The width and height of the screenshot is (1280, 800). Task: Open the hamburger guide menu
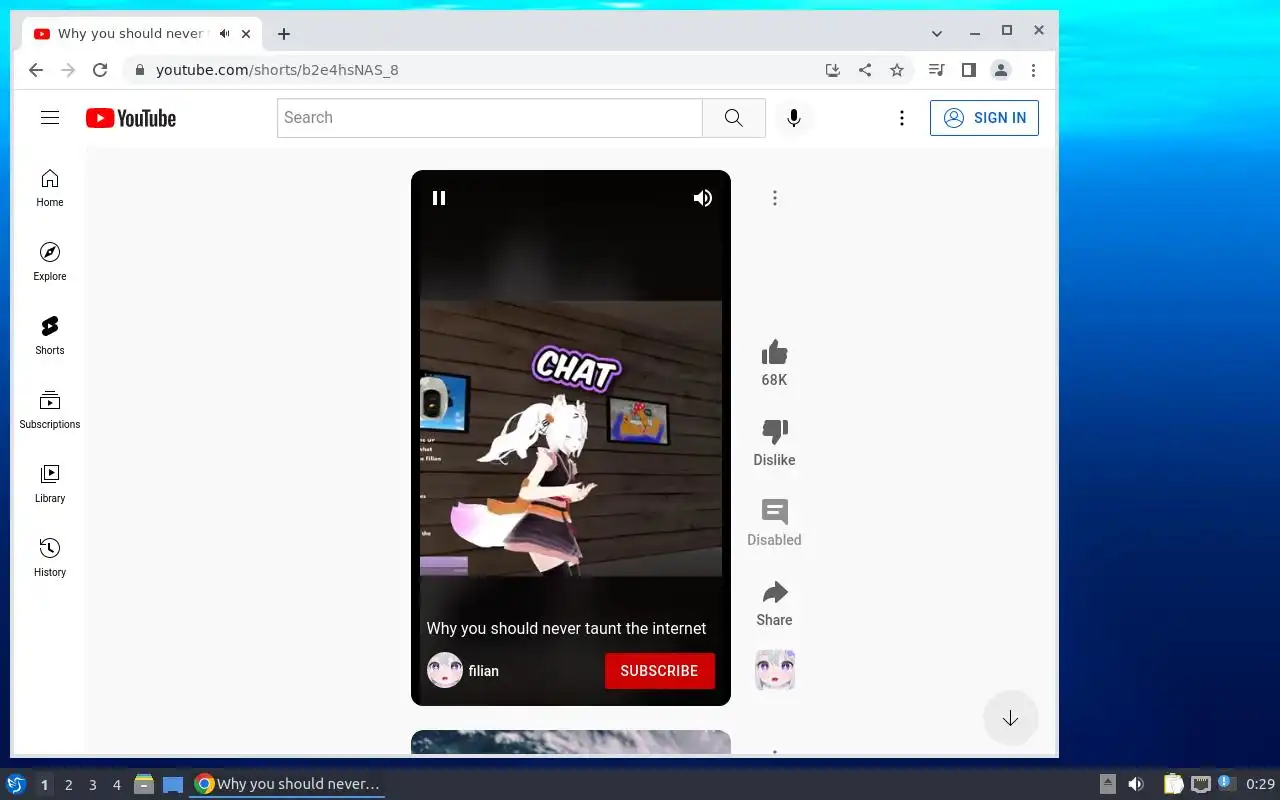coord(50,118)
